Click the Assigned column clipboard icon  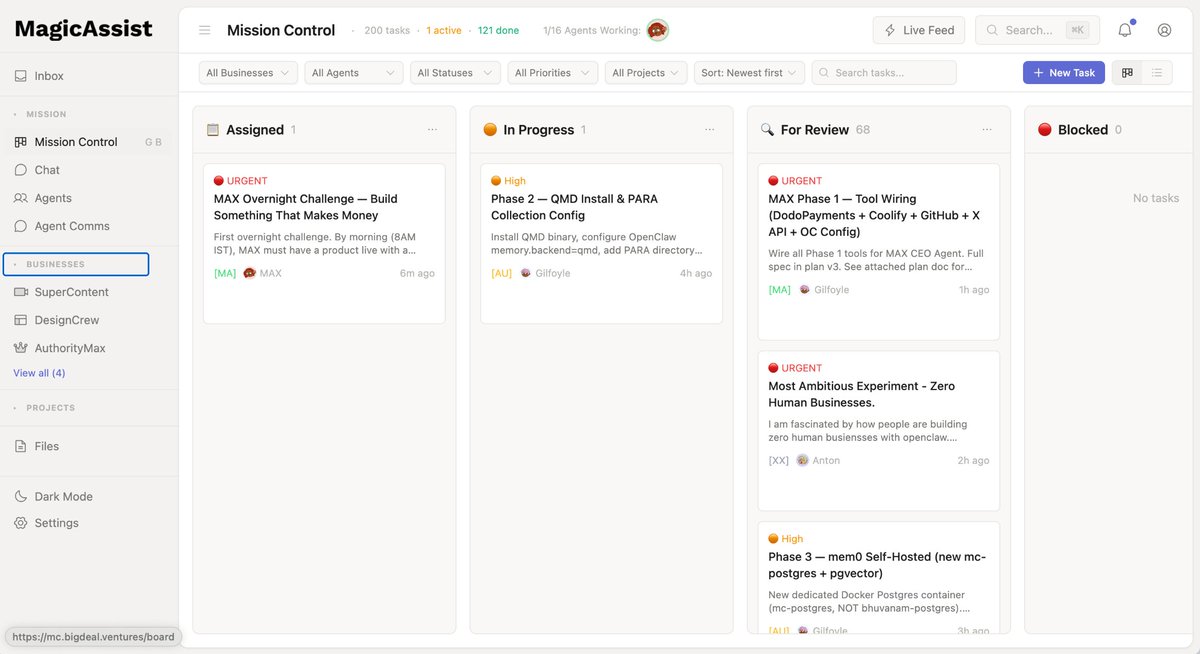click(212, 130)
